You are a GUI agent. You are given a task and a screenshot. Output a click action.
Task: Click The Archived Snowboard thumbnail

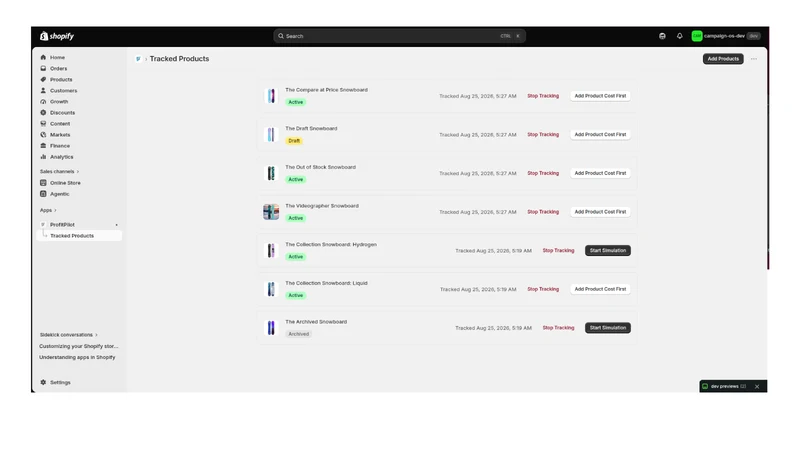[x=271, y=328]
